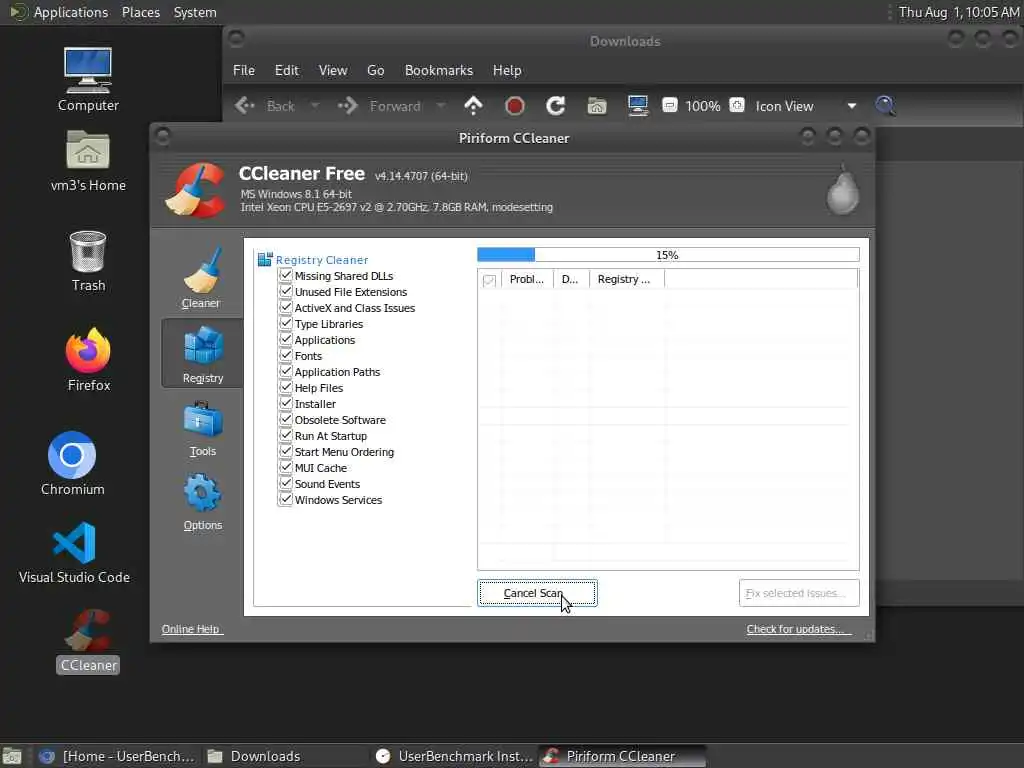Select the CCleaner desktop shortcut
Screen dimensions: 1024x768
(88, 641)
